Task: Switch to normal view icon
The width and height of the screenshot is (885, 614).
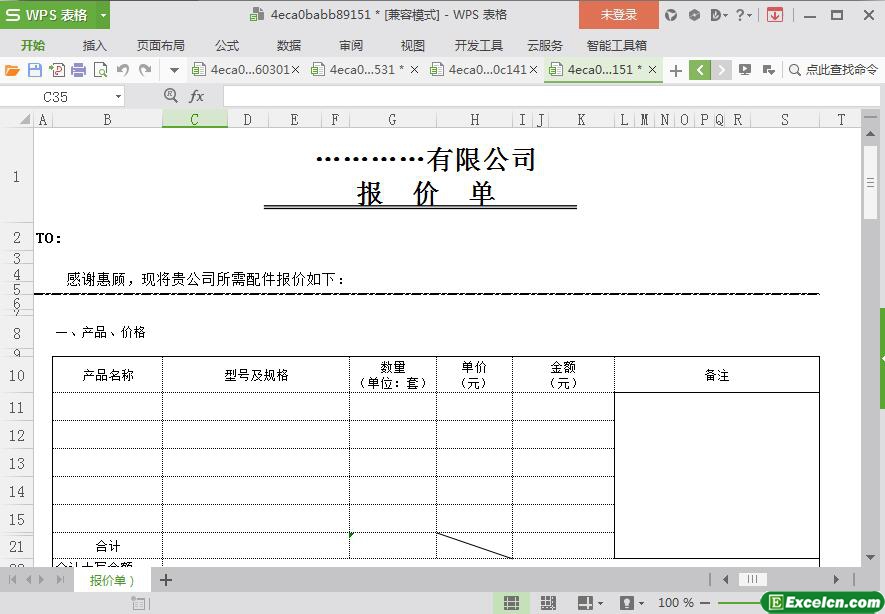Action: pos(511,603)
